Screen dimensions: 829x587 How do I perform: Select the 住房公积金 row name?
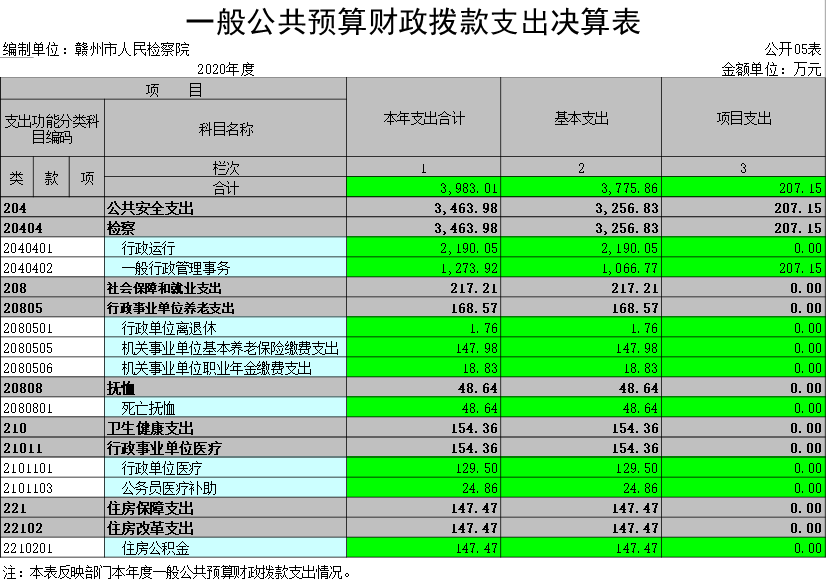coord(155,548)
